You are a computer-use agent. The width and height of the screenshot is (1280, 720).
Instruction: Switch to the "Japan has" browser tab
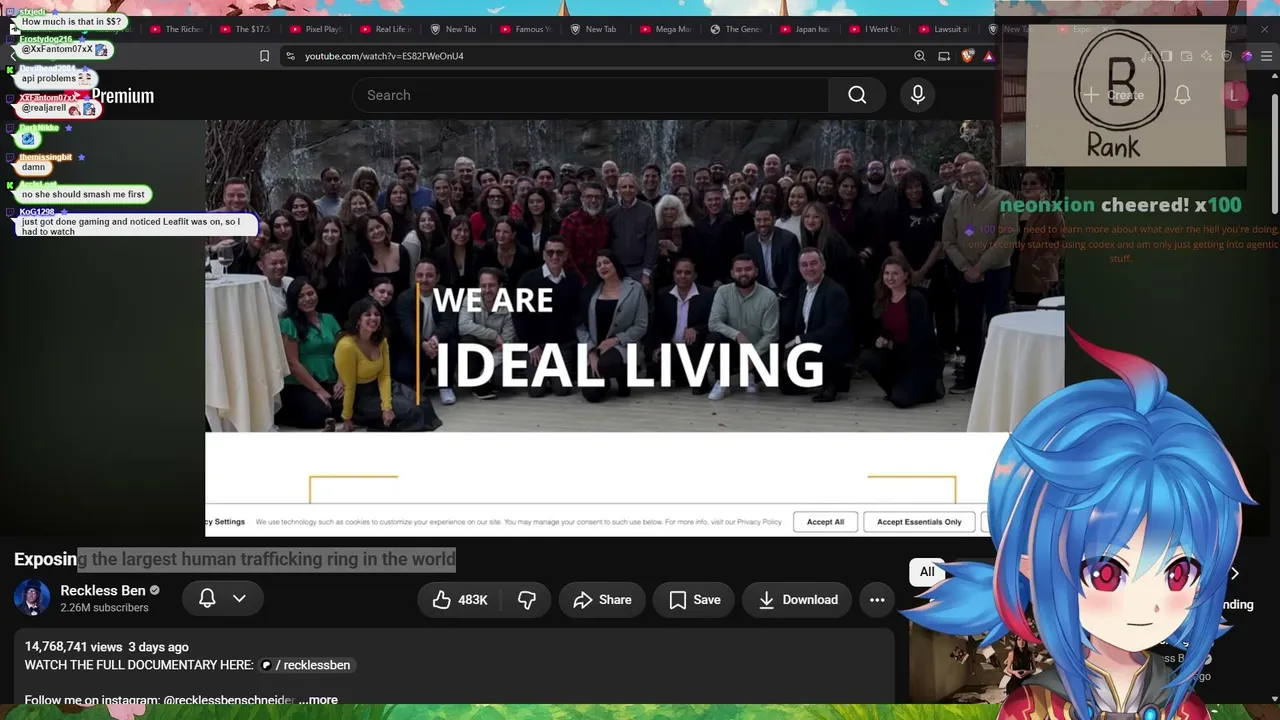click(x=806, y=29)
